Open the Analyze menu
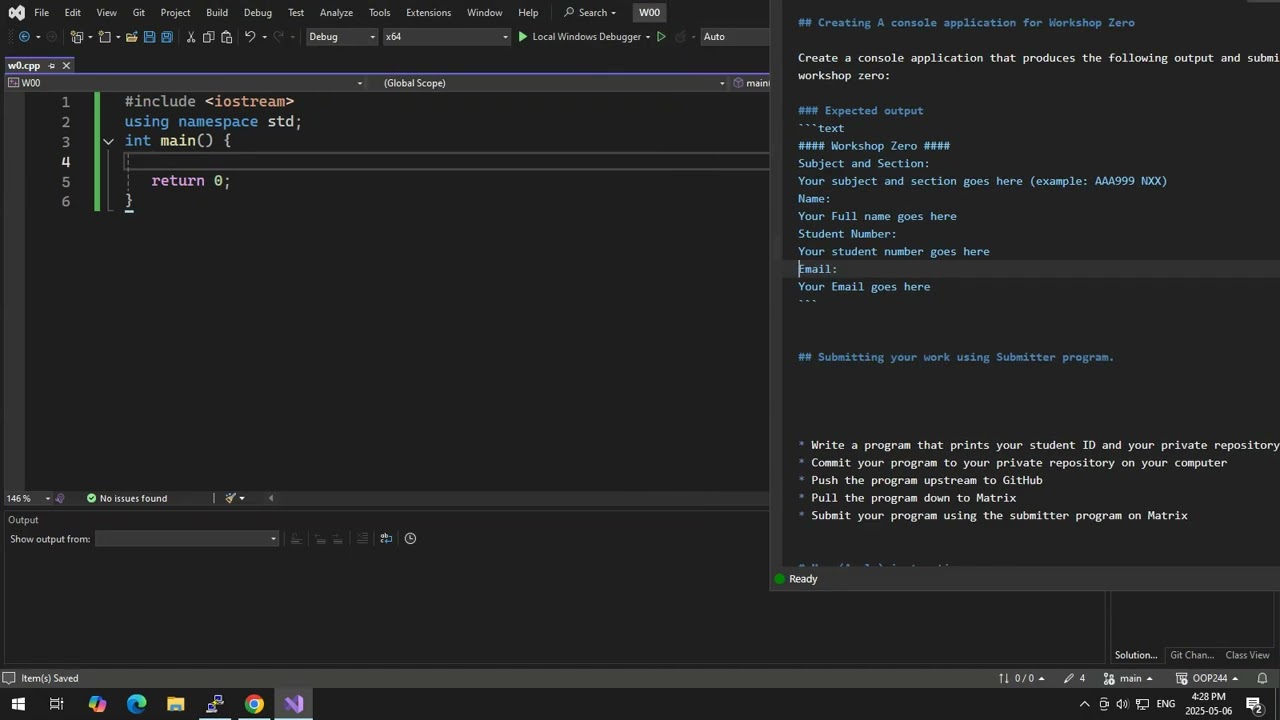 pyautogui.click(x=336, y=13)
